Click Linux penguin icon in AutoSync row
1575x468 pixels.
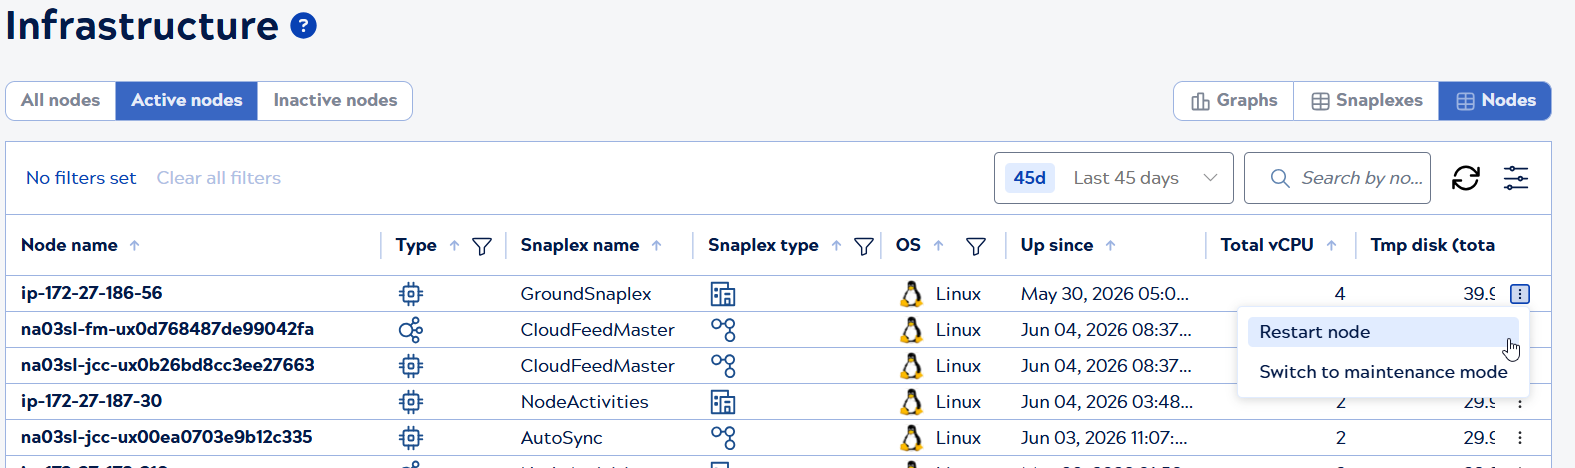pyautogui.click(x=911, y=438)
